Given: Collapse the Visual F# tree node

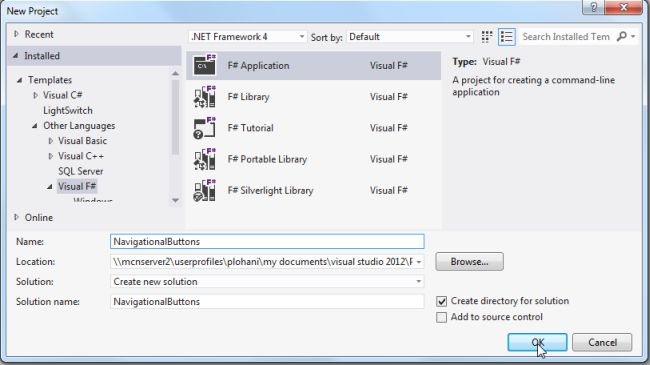Looking at the screenshot, I should click(x=50, y=187).
